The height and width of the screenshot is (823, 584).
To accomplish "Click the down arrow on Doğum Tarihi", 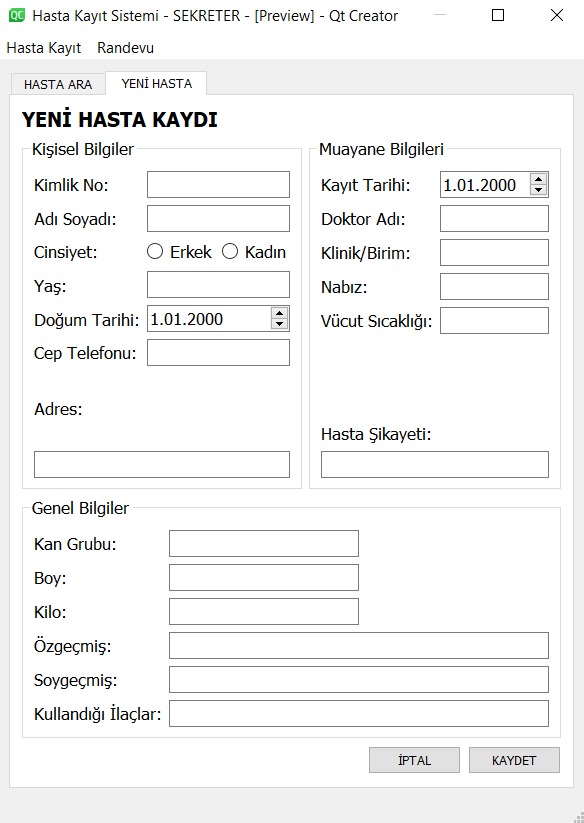I will pos(281,325).
